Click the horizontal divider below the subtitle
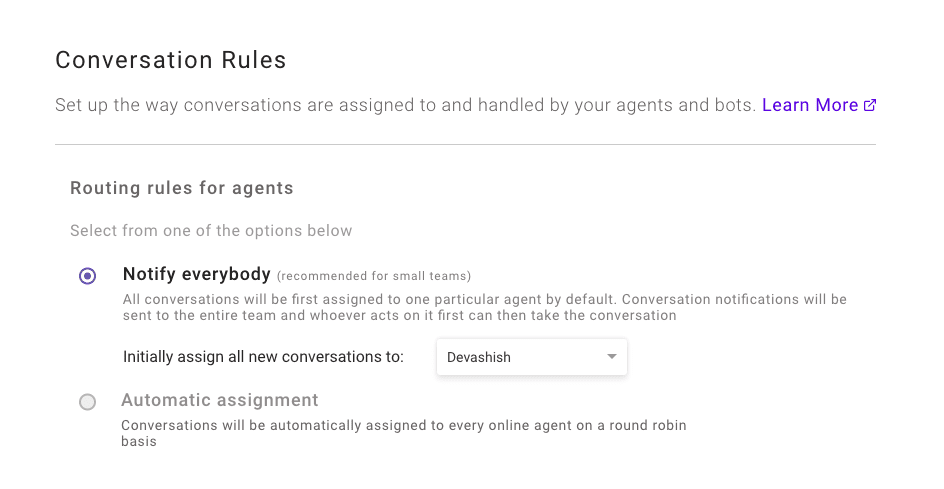944x489 pixels. pos(465,145)
